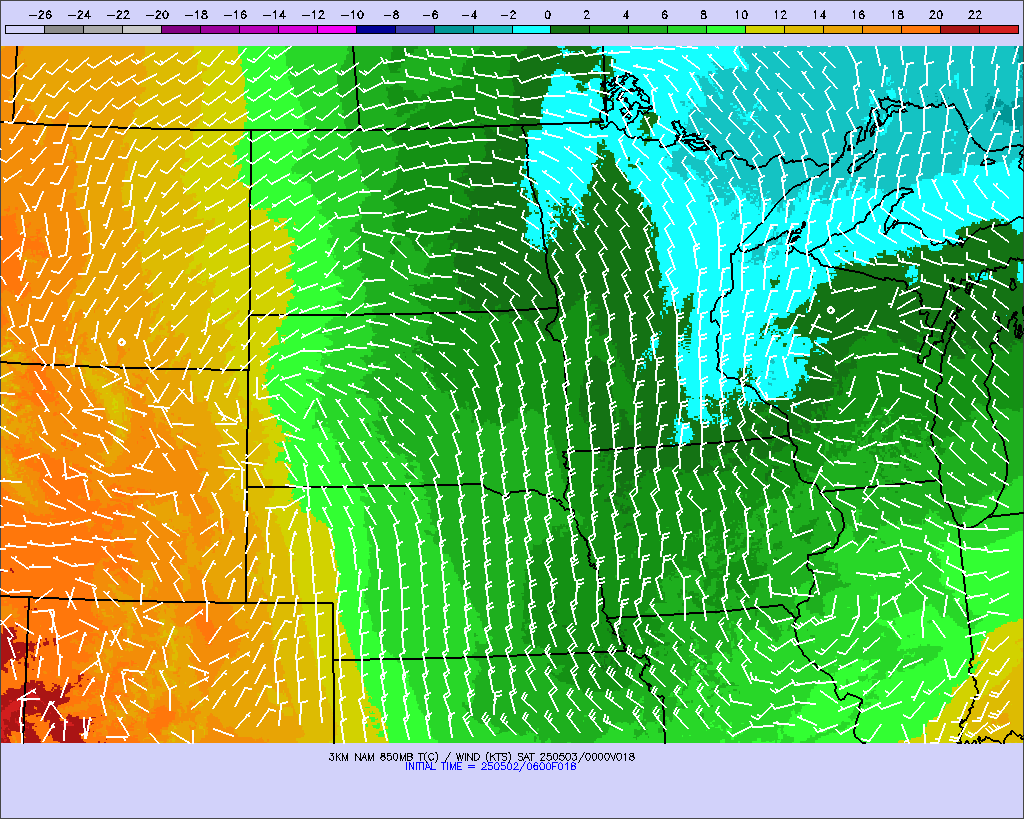The image size is (1024, 819).
Task: Select the red swatch above 22
Action: click(999, 29)
